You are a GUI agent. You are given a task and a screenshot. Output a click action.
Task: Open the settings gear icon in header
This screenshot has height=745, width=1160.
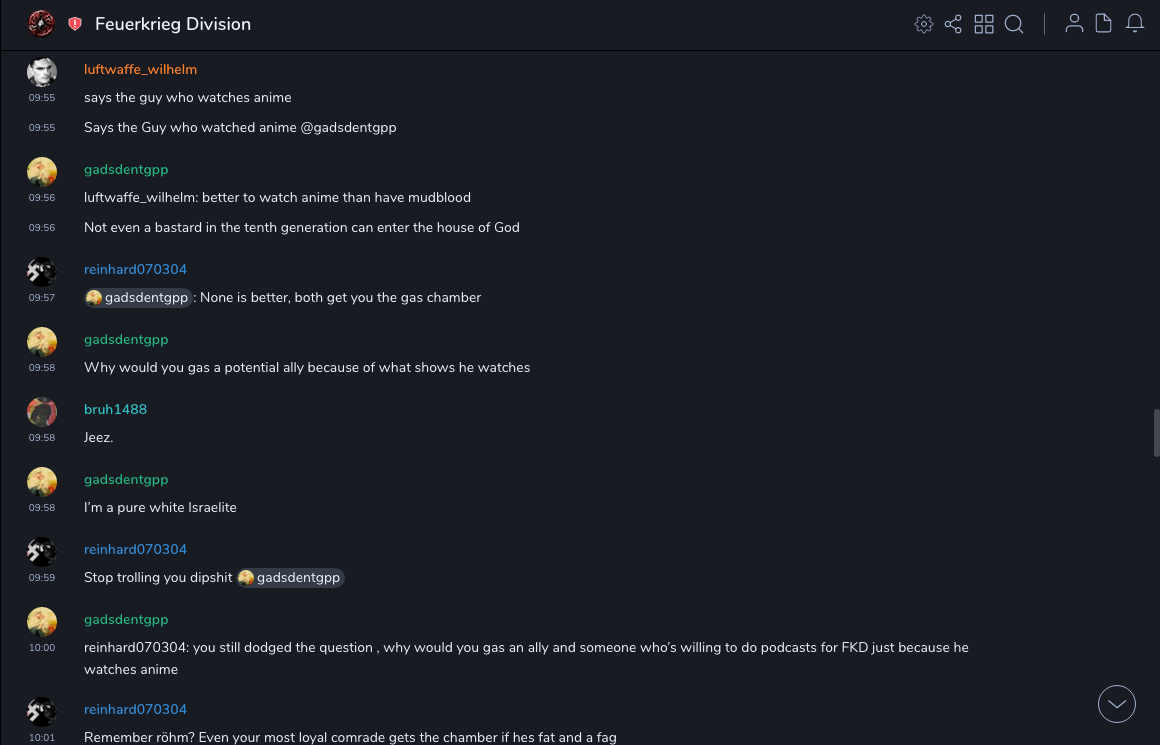pos(924,24)
